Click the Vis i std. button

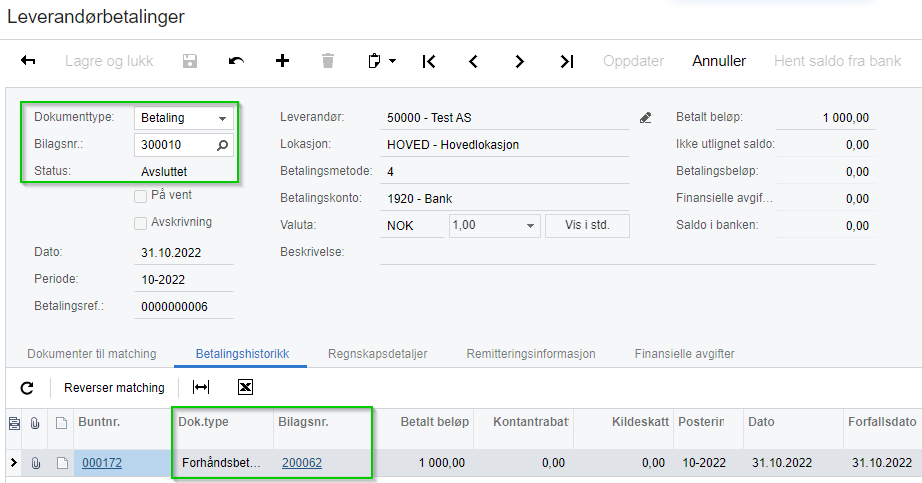point(587,225)
